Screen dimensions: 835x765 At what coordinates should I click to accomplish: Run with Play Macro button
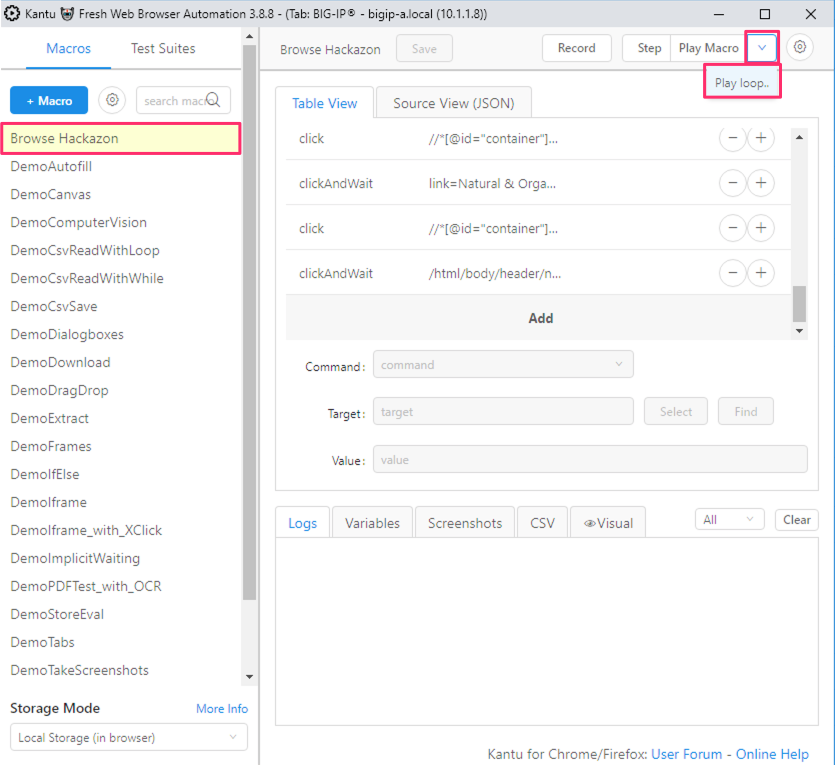708,48
